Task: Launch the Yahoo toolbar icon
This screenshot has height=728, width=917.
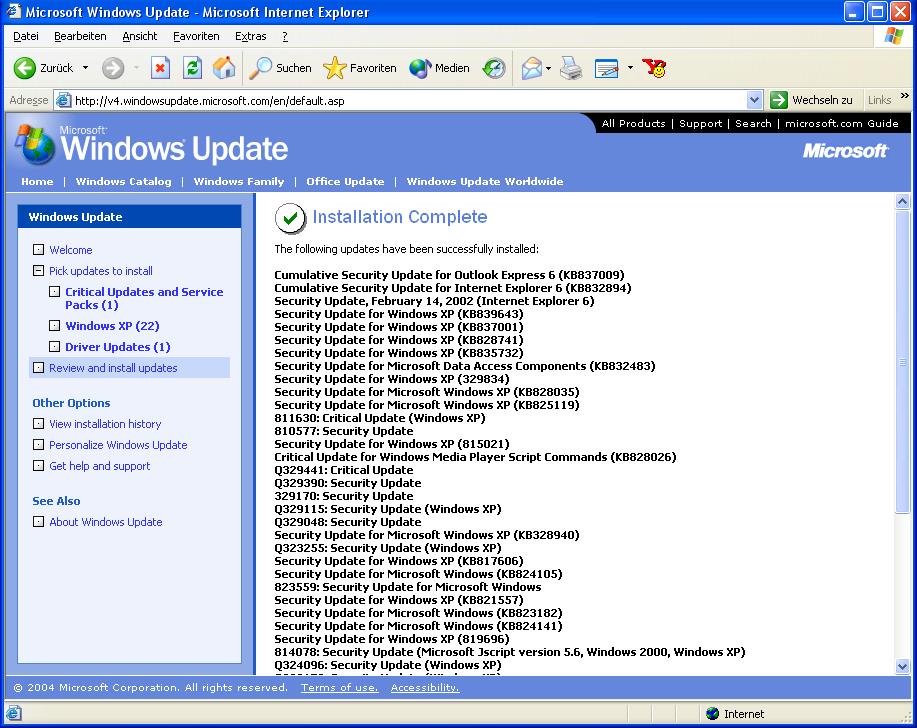Action: click(x=657, y=68)
